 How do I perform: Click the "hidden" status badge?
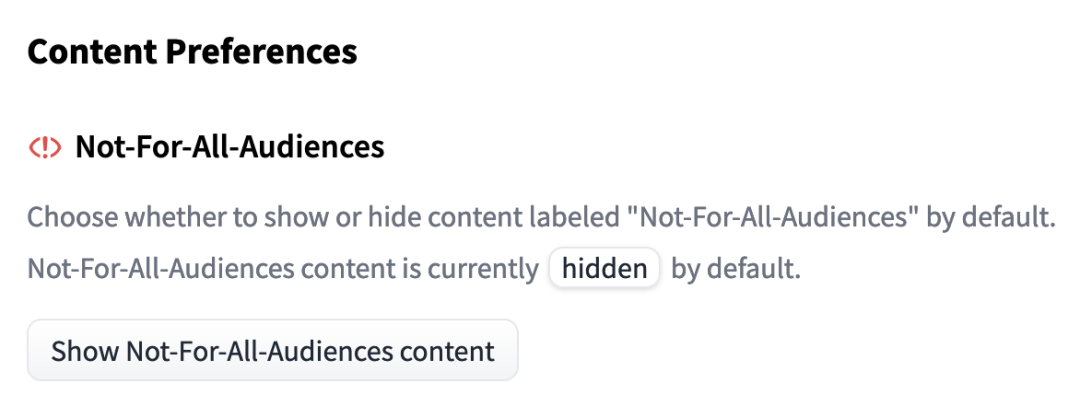604,269
